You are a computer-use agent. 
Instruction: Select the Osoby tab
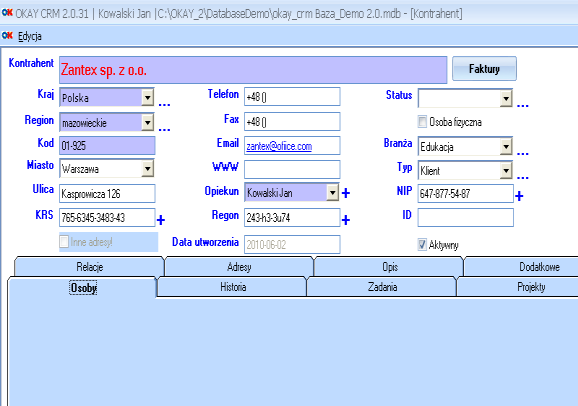pyautogui.click(x=83, y=288)
